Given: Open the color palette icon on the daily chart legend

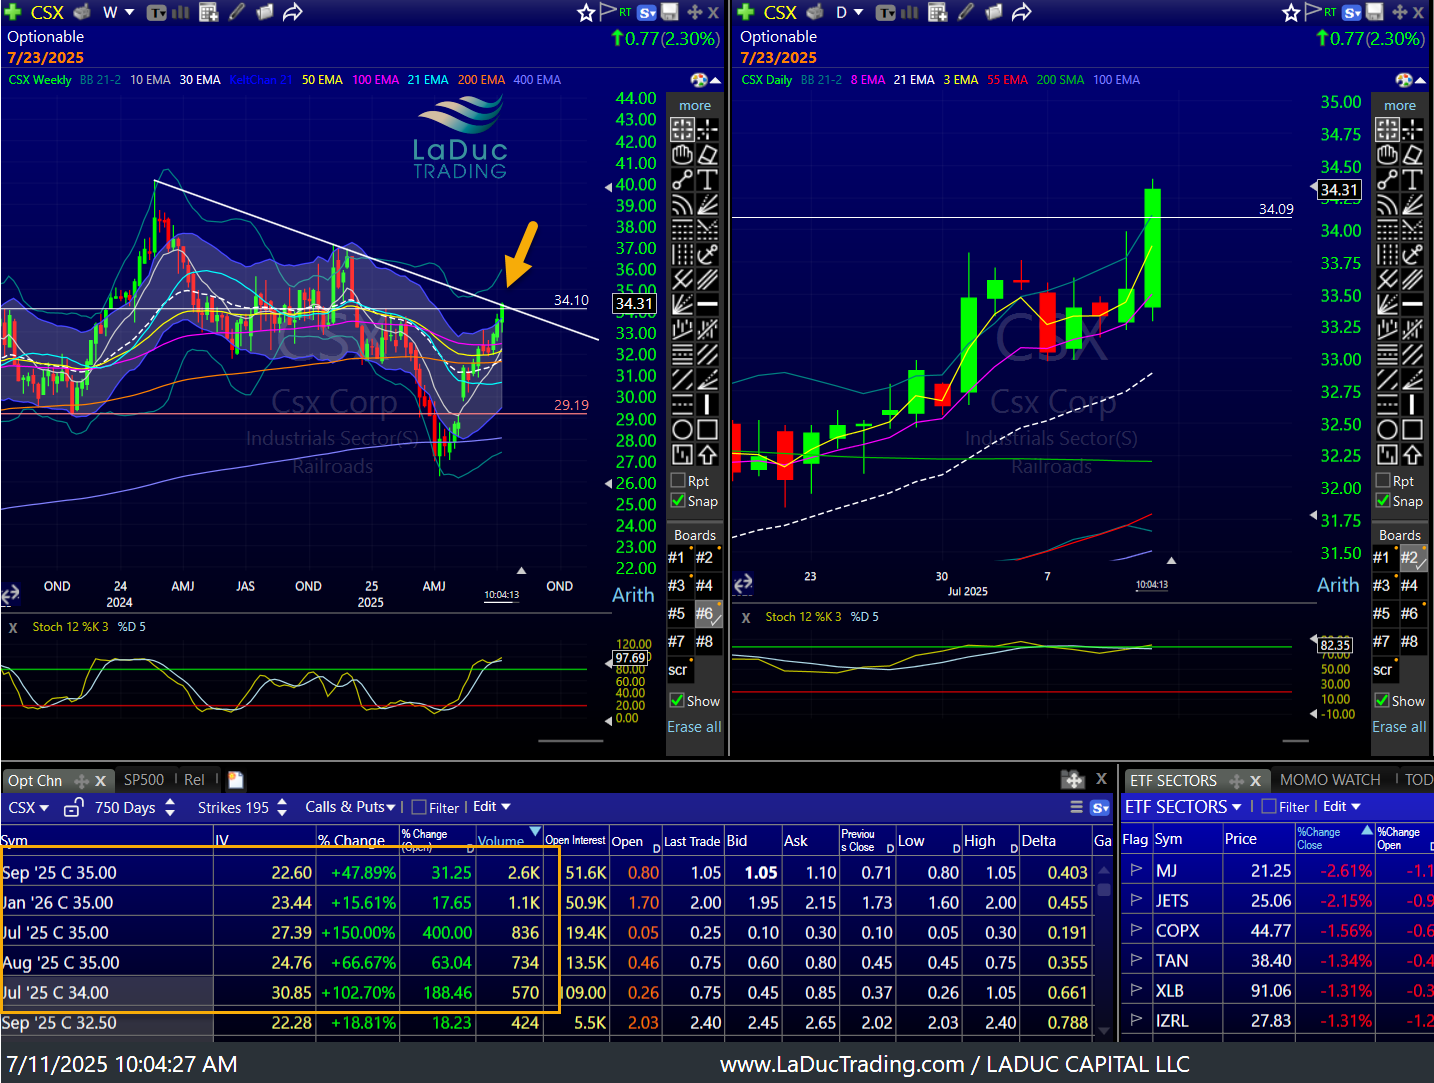Looking at the screenshot, I should pyautogui.click(x=1403, y=80).
